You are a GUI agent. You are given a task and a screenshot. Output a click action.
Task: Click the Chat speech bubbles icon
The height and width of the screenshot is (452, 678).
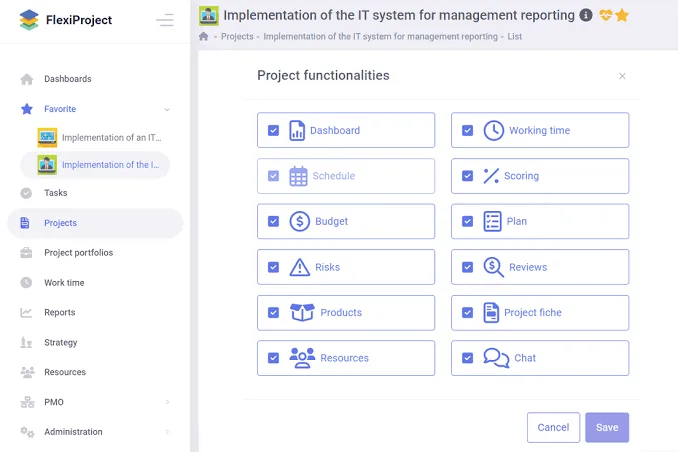[496, 358]
